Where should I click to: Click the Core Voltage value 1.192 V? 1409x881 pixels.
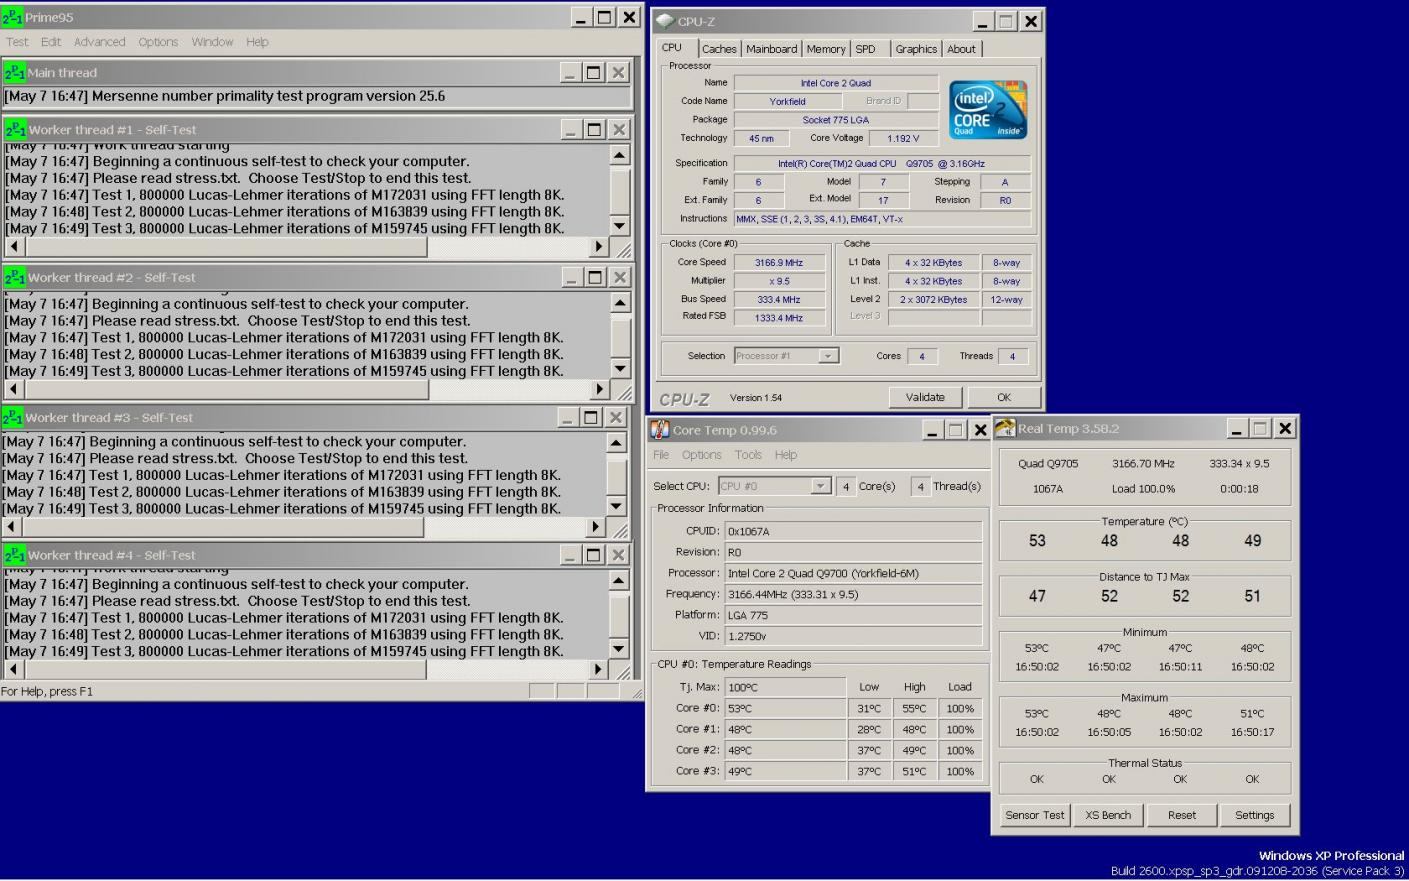tap(903, 139)
